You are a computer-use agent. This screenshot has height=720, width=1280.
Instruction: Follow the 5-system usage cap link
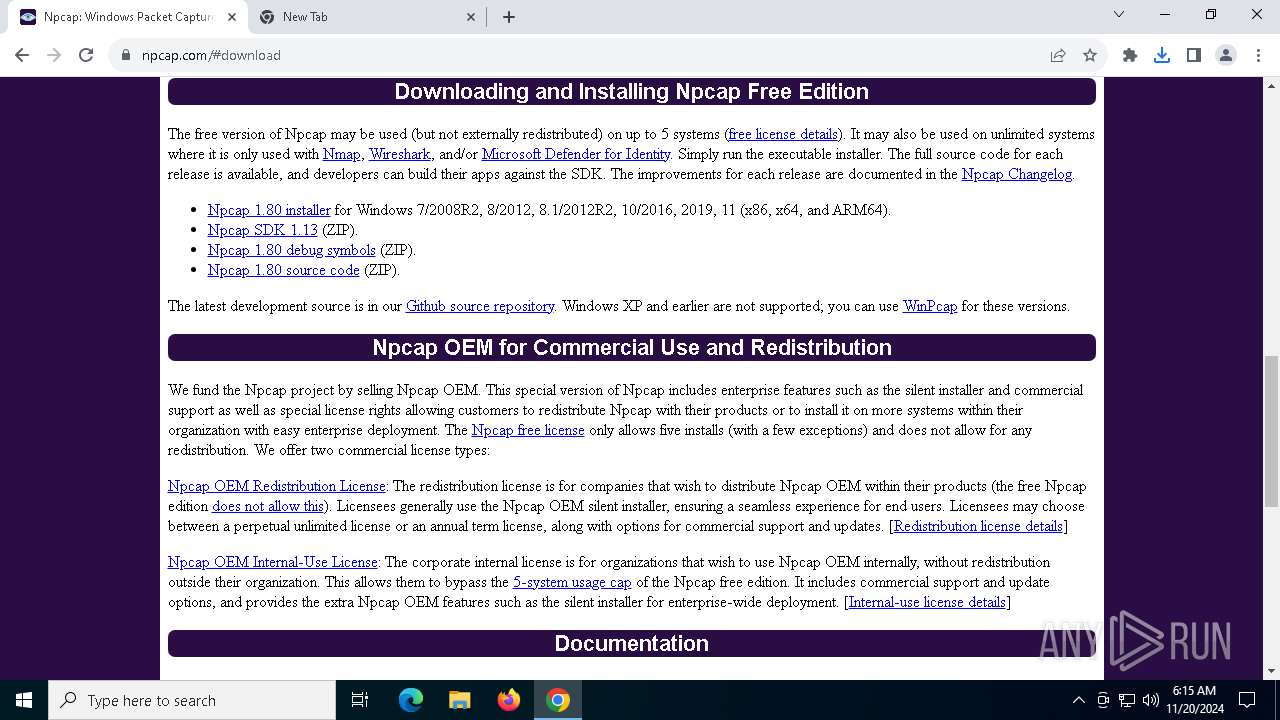point(572,582)
